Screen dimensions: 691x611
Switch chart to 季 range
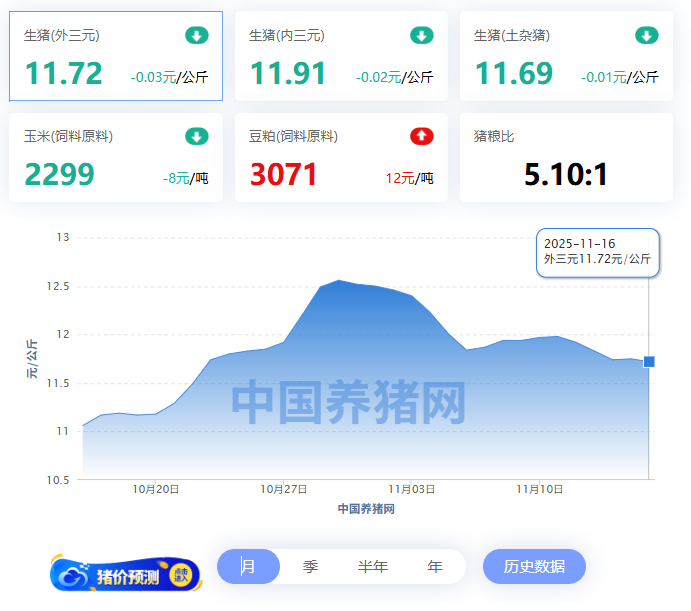pos(311,567)
